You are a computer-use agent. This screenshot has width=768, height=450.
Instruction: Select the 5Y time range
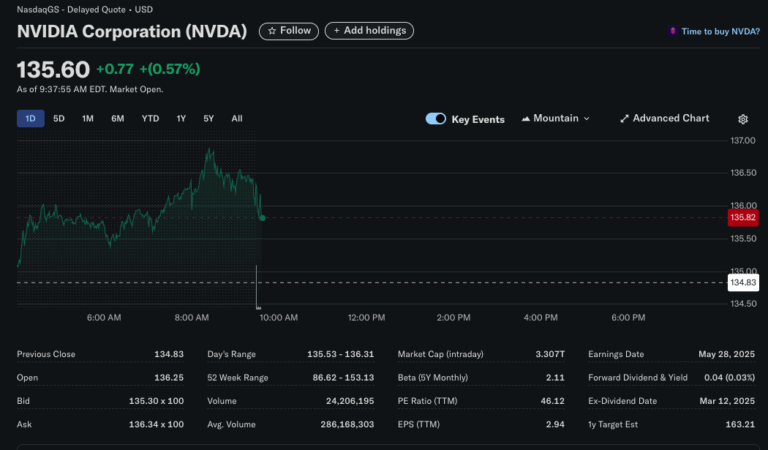tap(209, 118)
